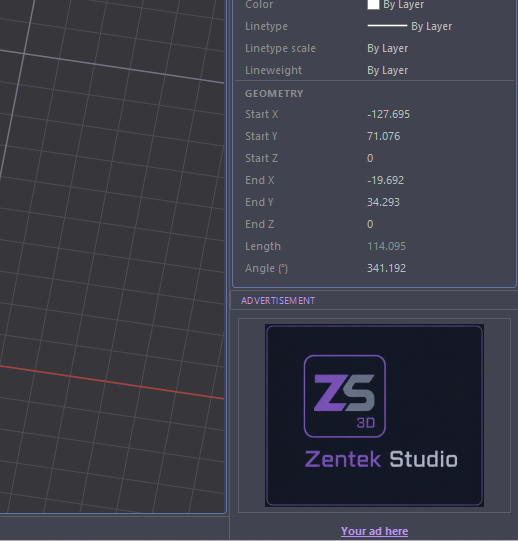Click the Angle (°) property label
The width and height of the screenshot is (518, 541).
266,268
